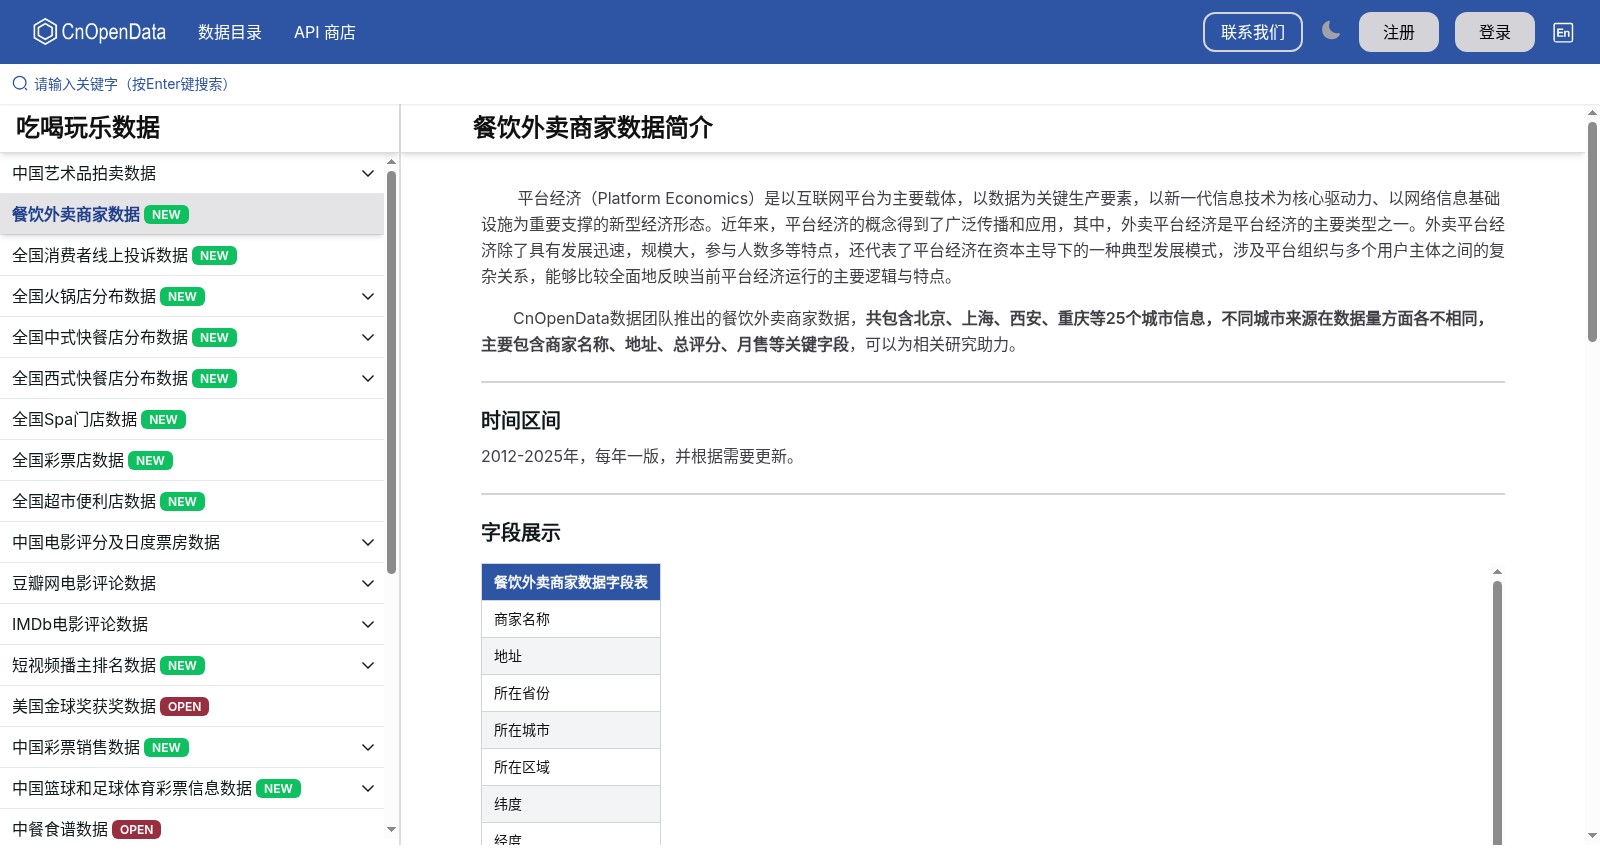
Task: Click the sidebar scrollbar thumb
Action: tap(391, 372)
